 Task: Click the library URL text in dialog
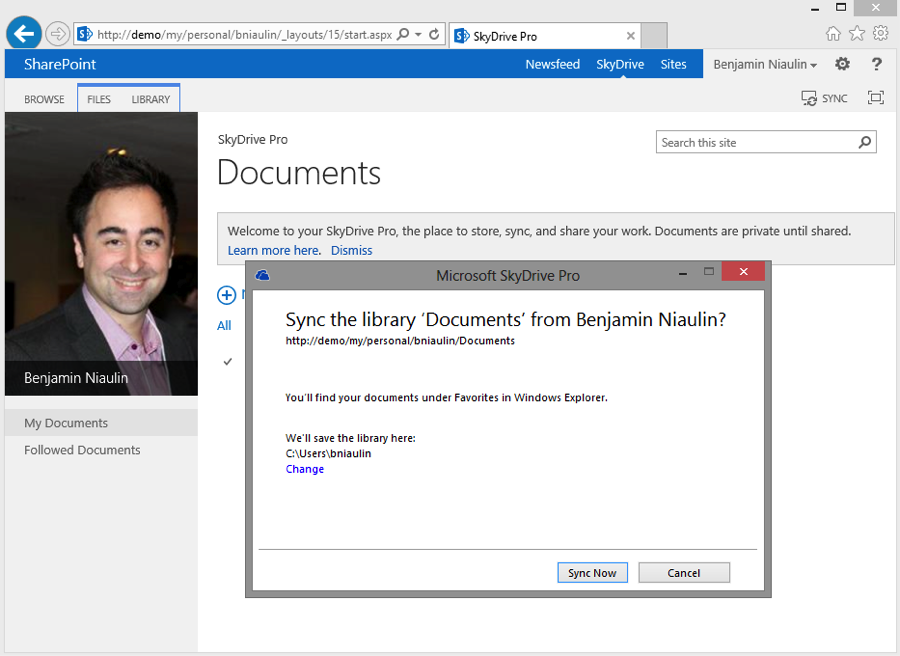tap(400, 341)
